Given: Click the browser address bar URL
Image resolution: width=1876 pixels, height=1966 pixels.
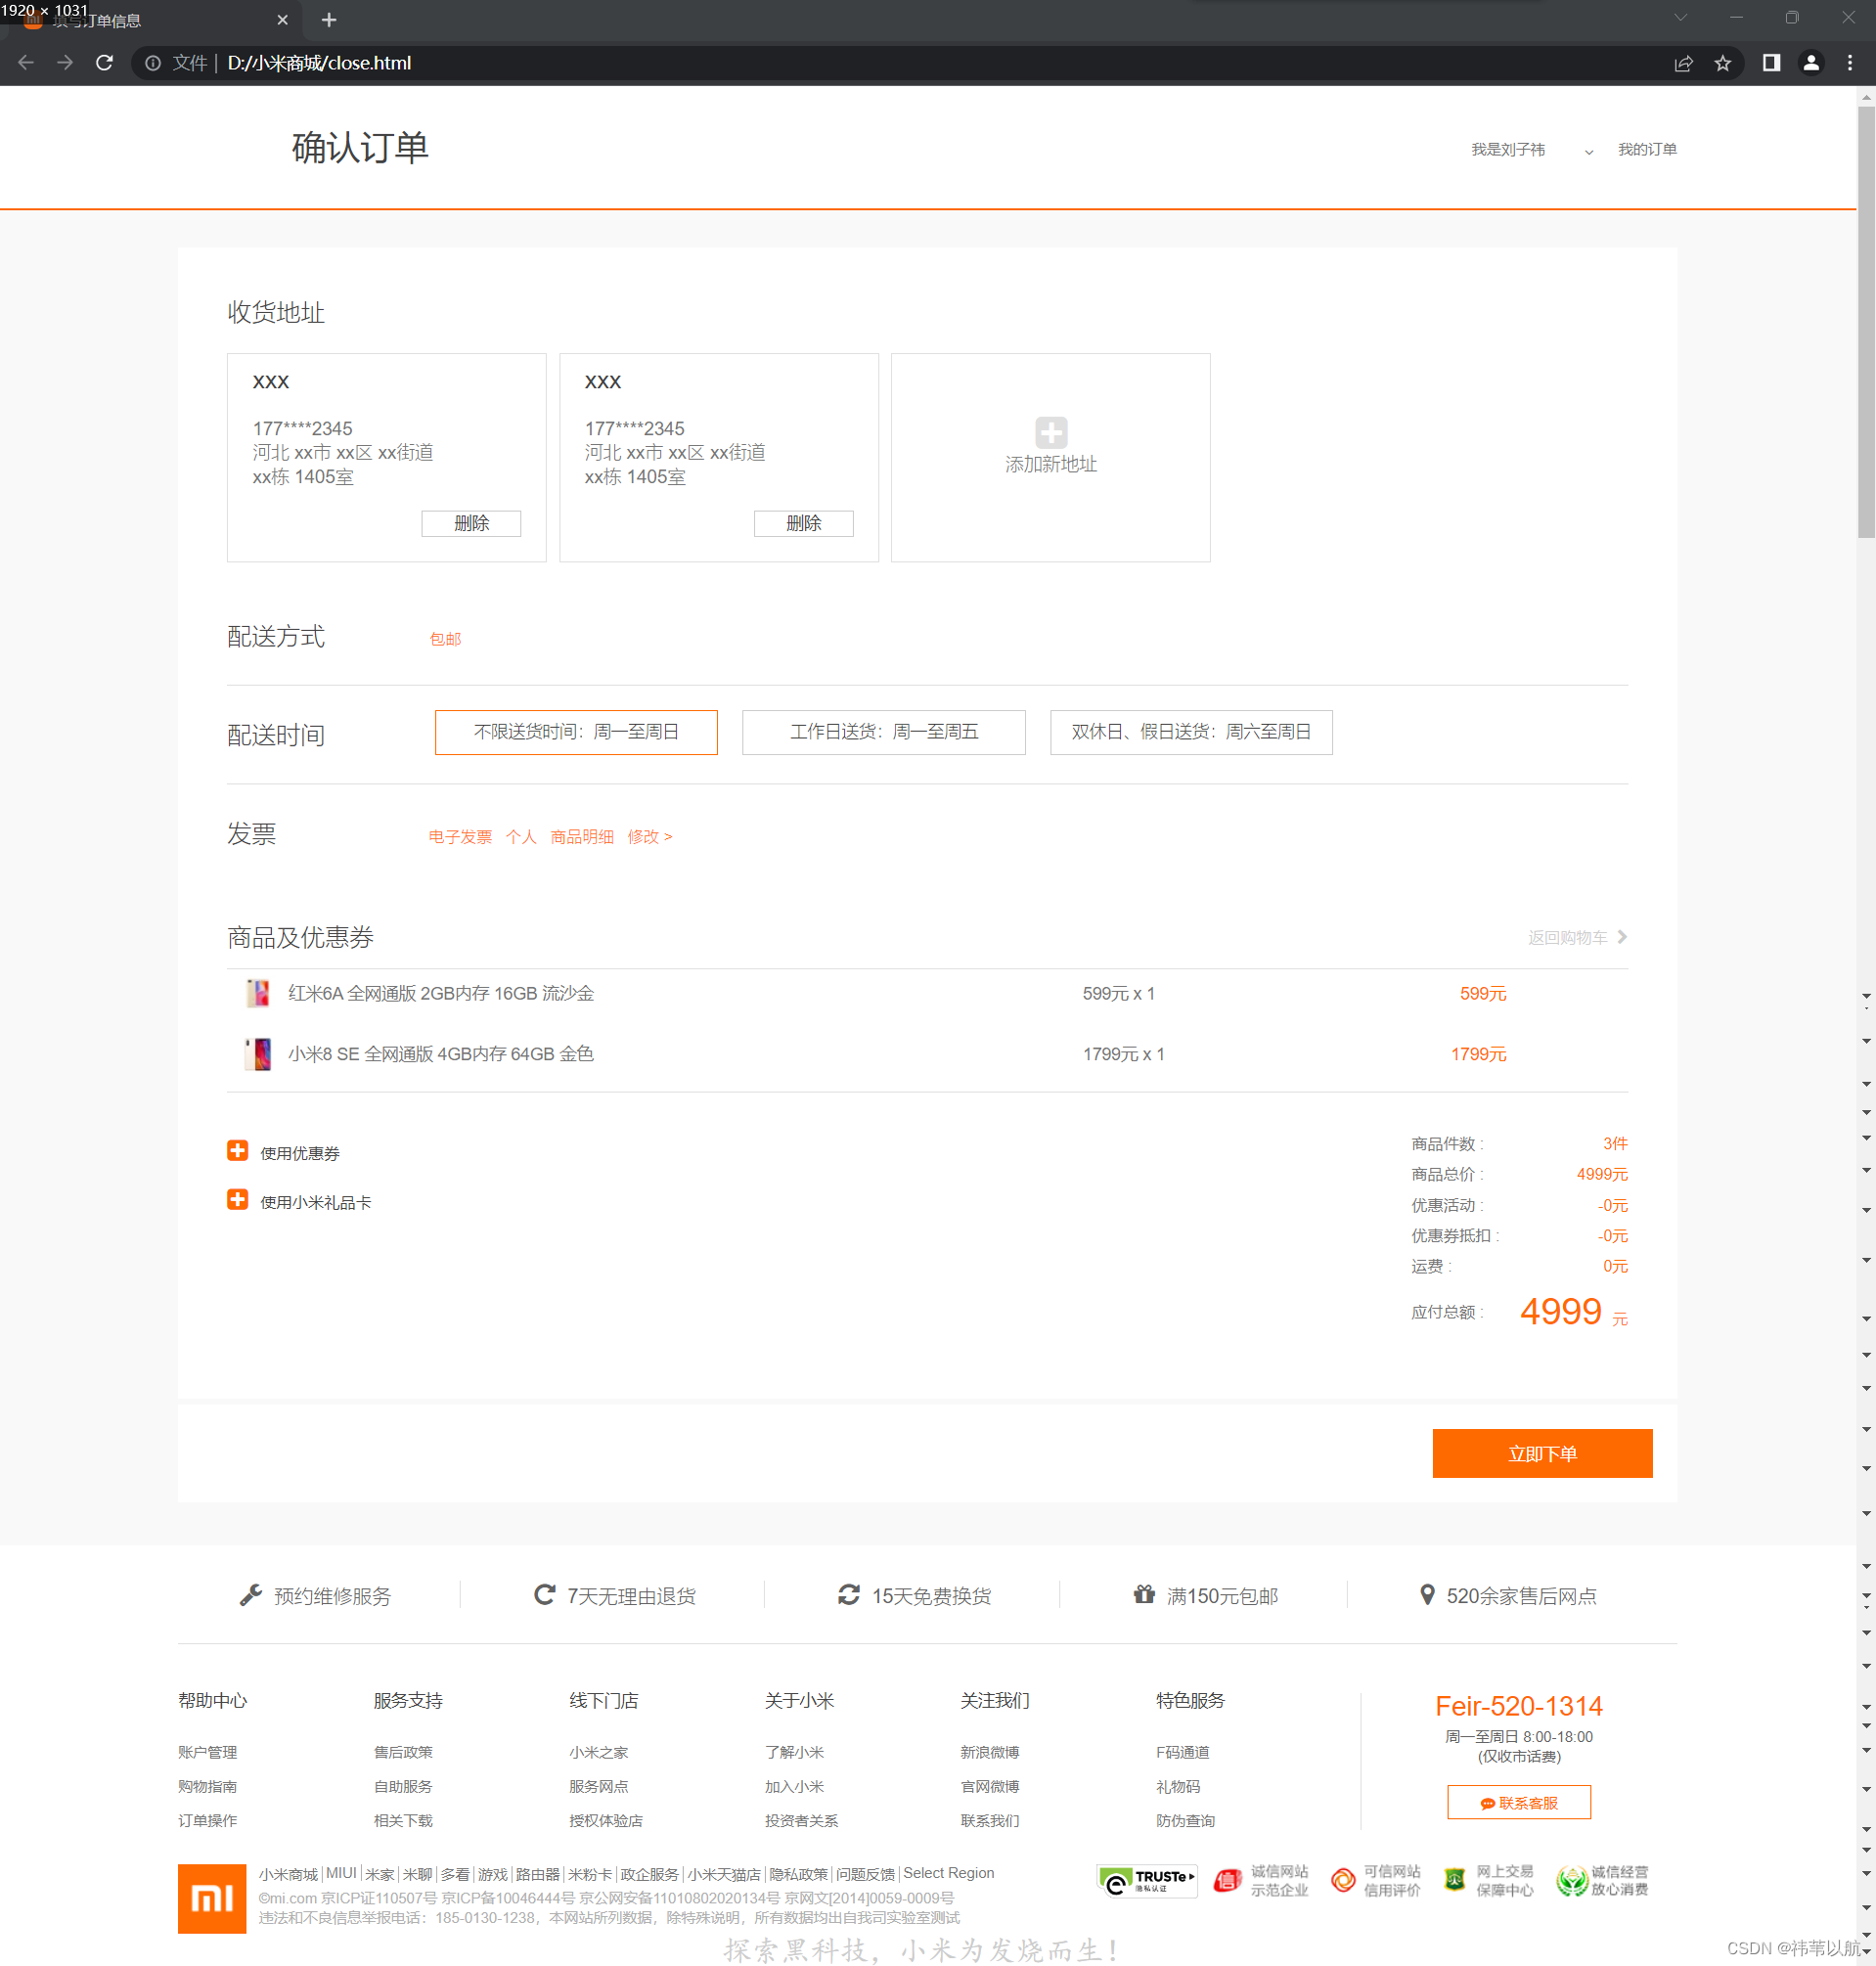Looking at the screenshot, I should (319, 63).
